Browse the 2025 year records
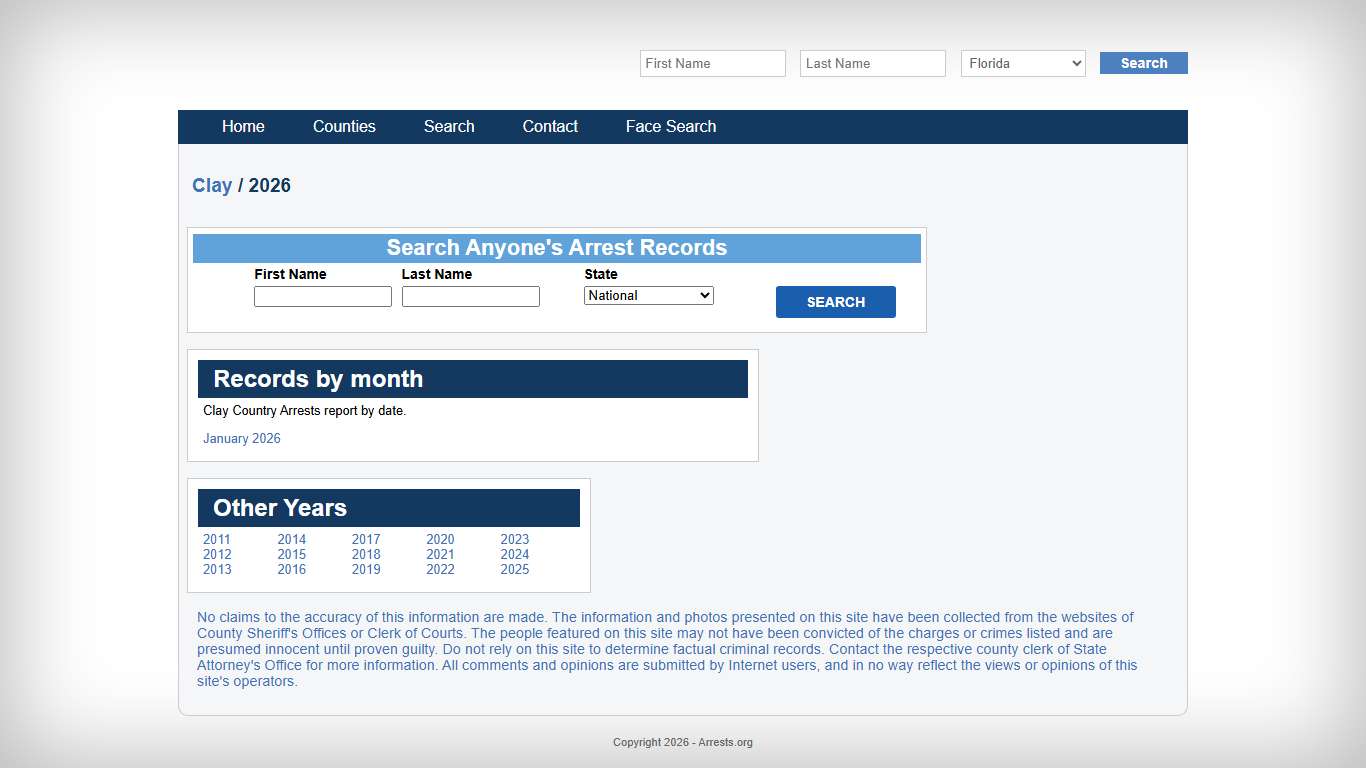This screenshot has width=1366, height=768. coord(515,570)
